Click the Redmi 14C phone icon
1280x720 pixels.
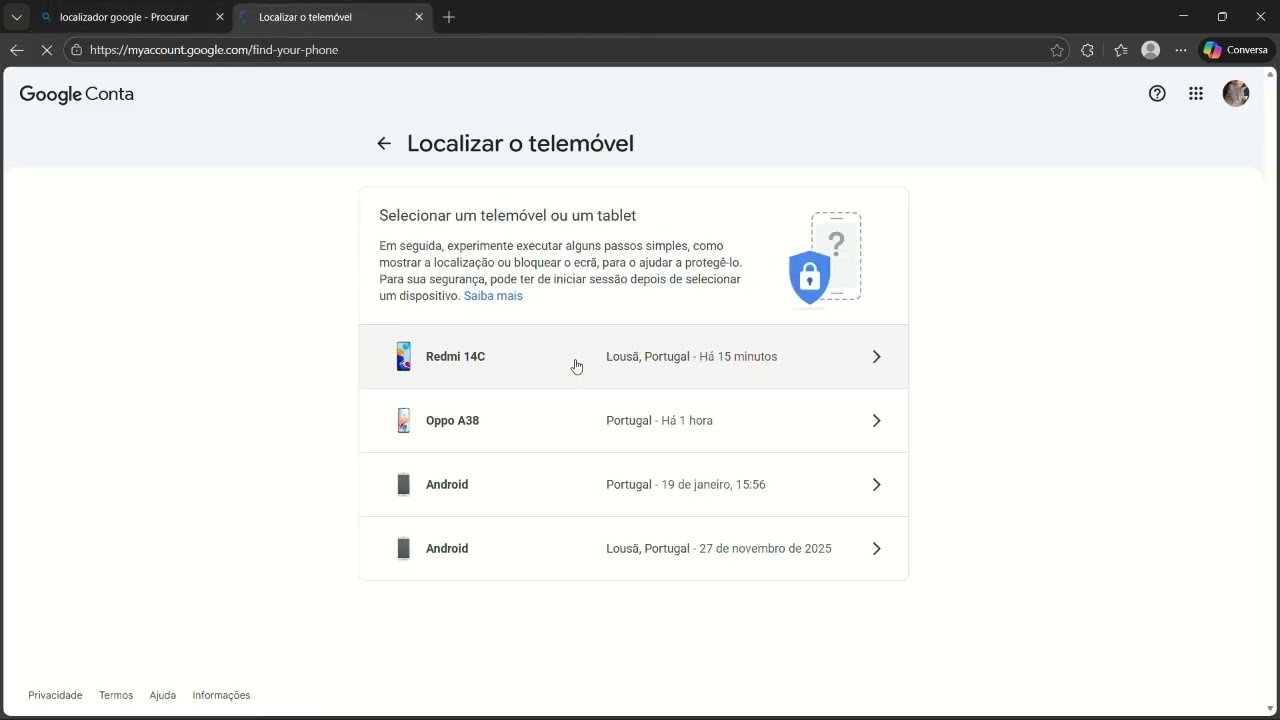(403, 357)
